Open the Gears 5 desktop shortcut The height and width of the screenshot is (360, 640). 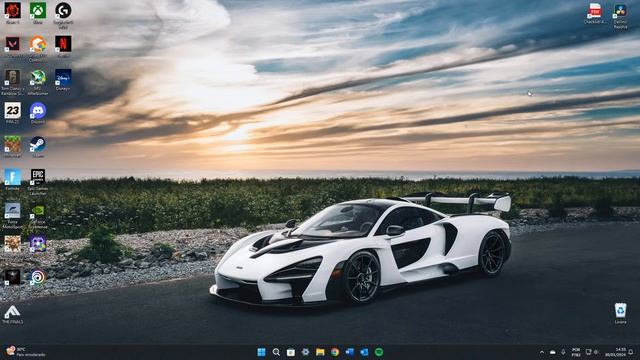point(12,11)
